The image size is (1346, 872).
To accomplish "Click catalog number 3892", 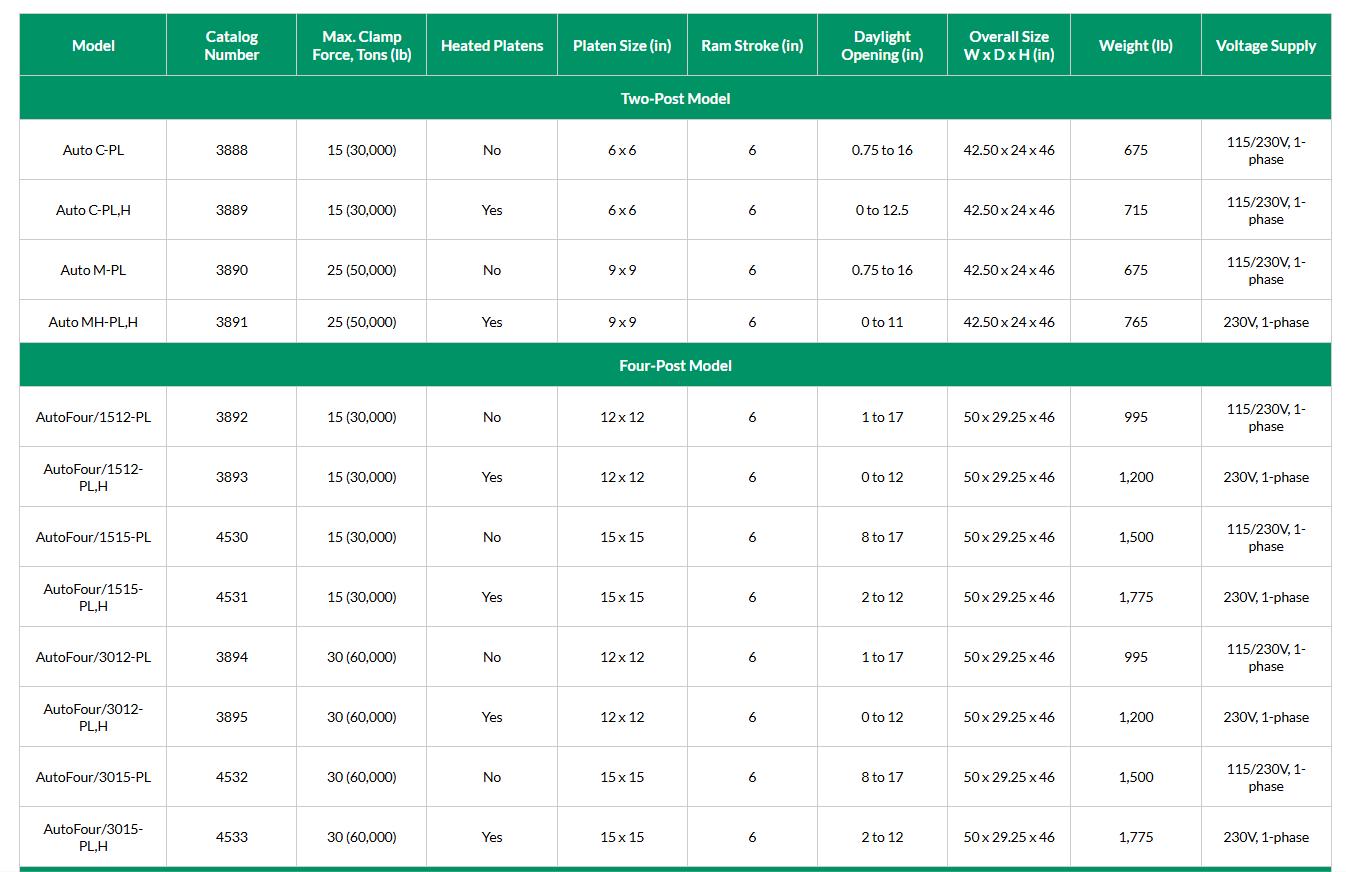I will pyautogui.click(x=232, y=417).
